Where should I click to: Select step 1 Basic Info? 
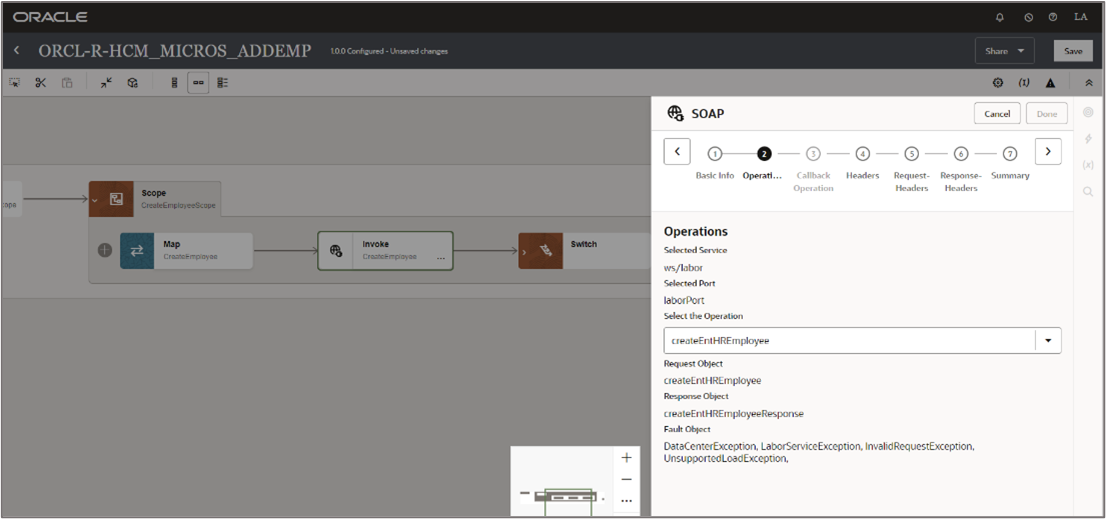715,154
